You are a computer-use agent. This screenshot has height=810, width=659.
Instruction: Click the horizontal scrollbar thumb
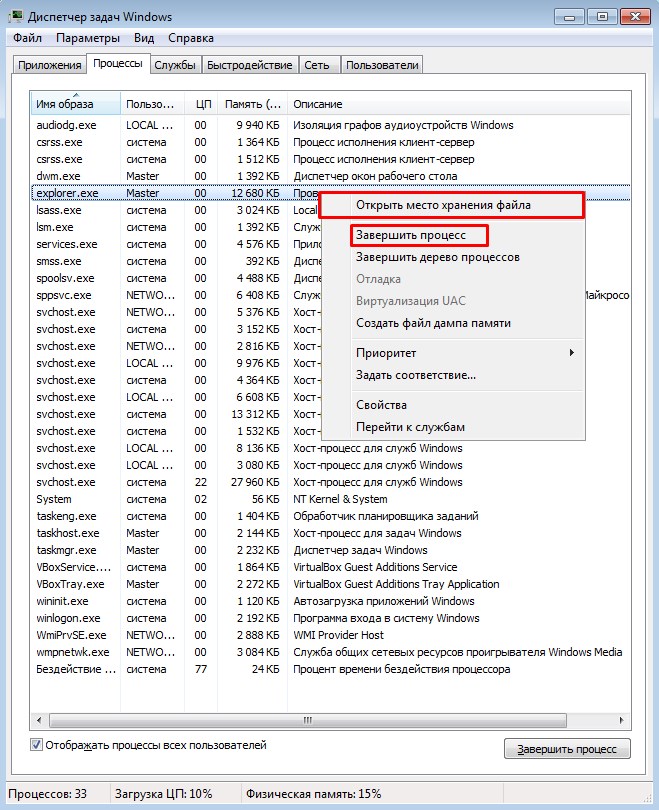point(308,720)
